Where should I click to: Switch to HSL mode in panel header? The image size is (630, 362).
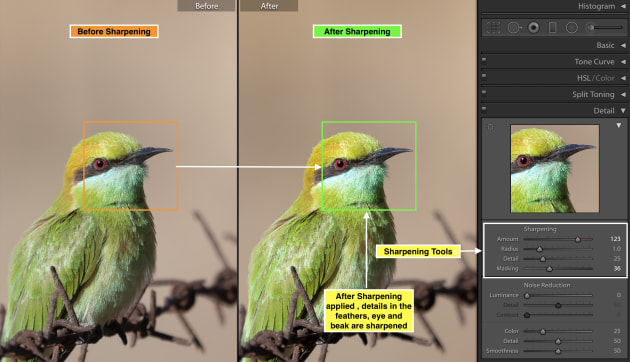(584, 78)
